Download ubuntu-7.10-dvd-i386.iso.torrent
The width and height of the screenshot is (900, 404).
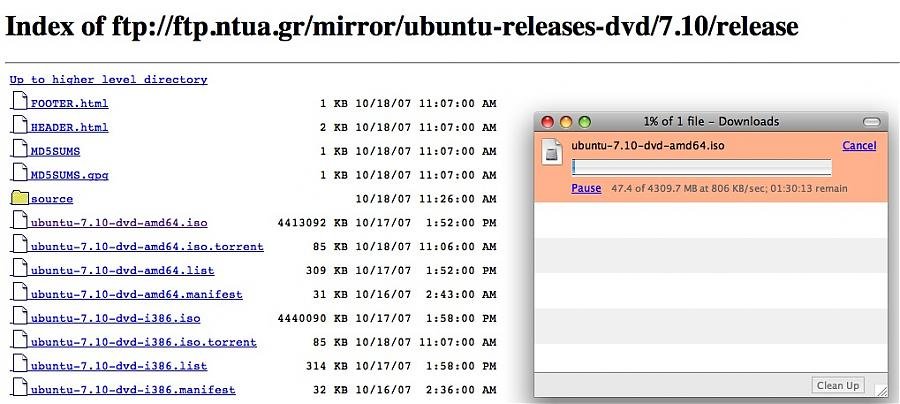click(143, 342)
